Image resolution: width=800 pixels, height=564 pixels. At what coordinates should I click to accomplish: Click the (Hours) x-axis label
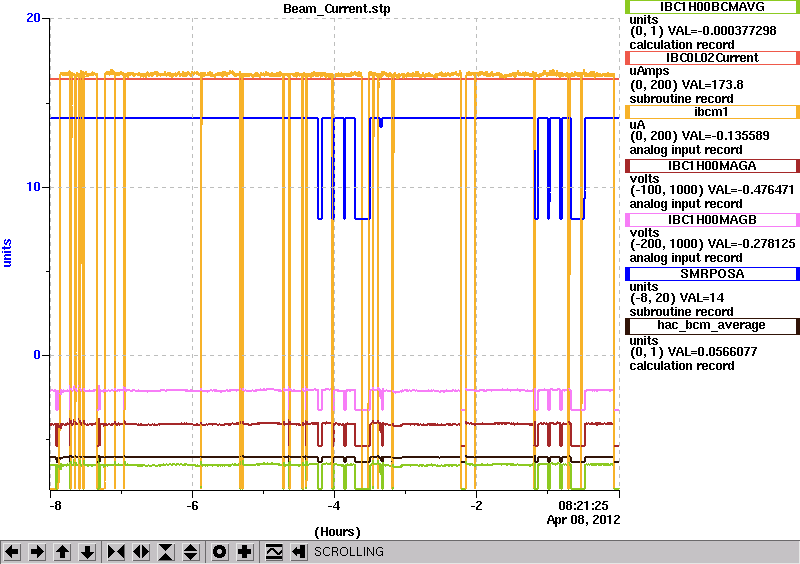pyautogui.click(x=337, y=532)
